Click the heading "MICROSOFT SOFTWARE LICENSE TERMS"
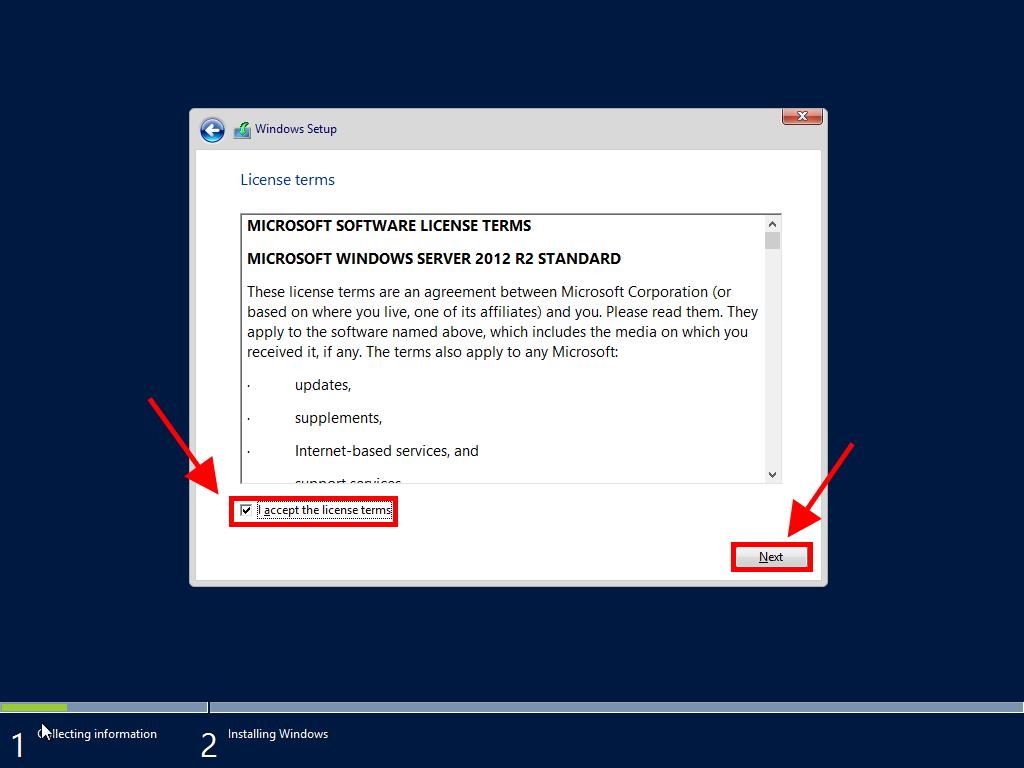1024x768 pixels. (389, 226)
